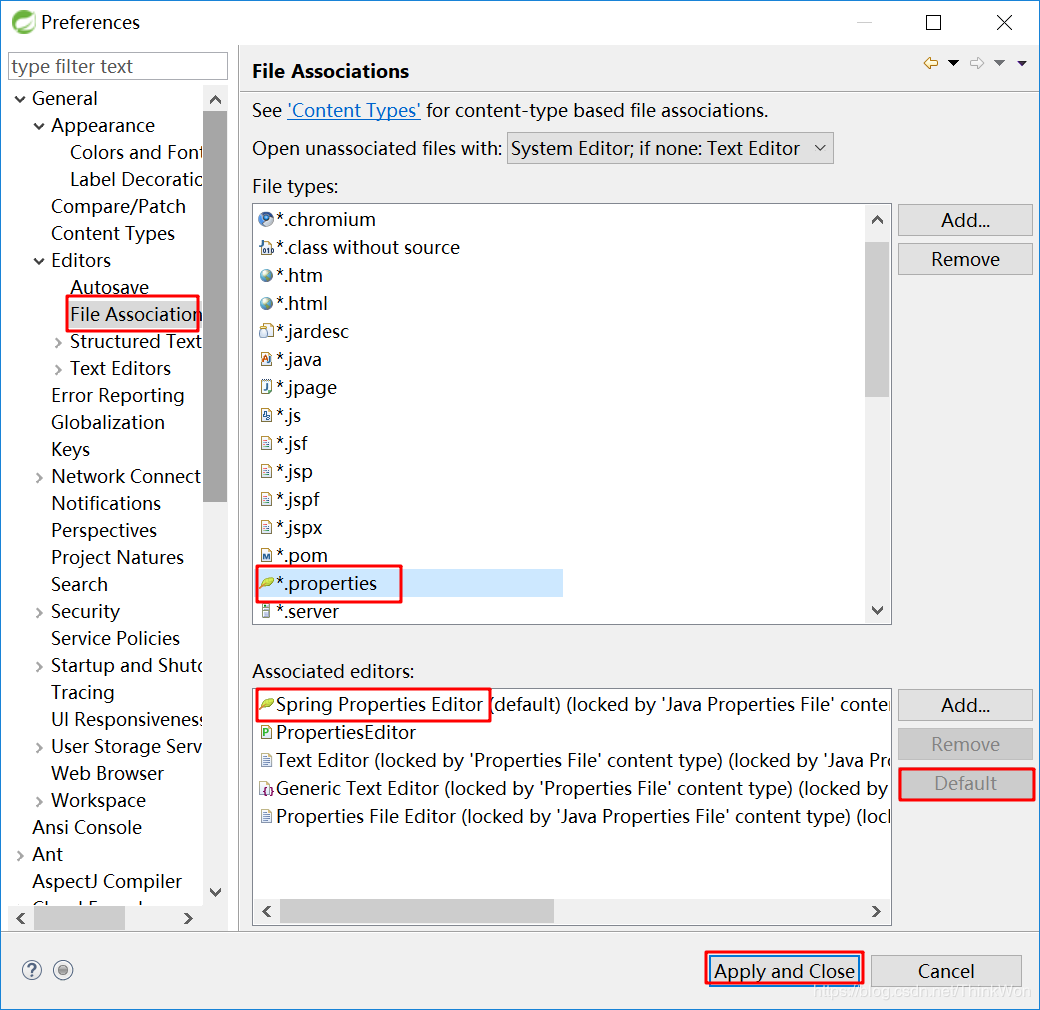Select the *.pom Maven icon
Viewport: 1040px width, 1010px height.
click(266, 555)
